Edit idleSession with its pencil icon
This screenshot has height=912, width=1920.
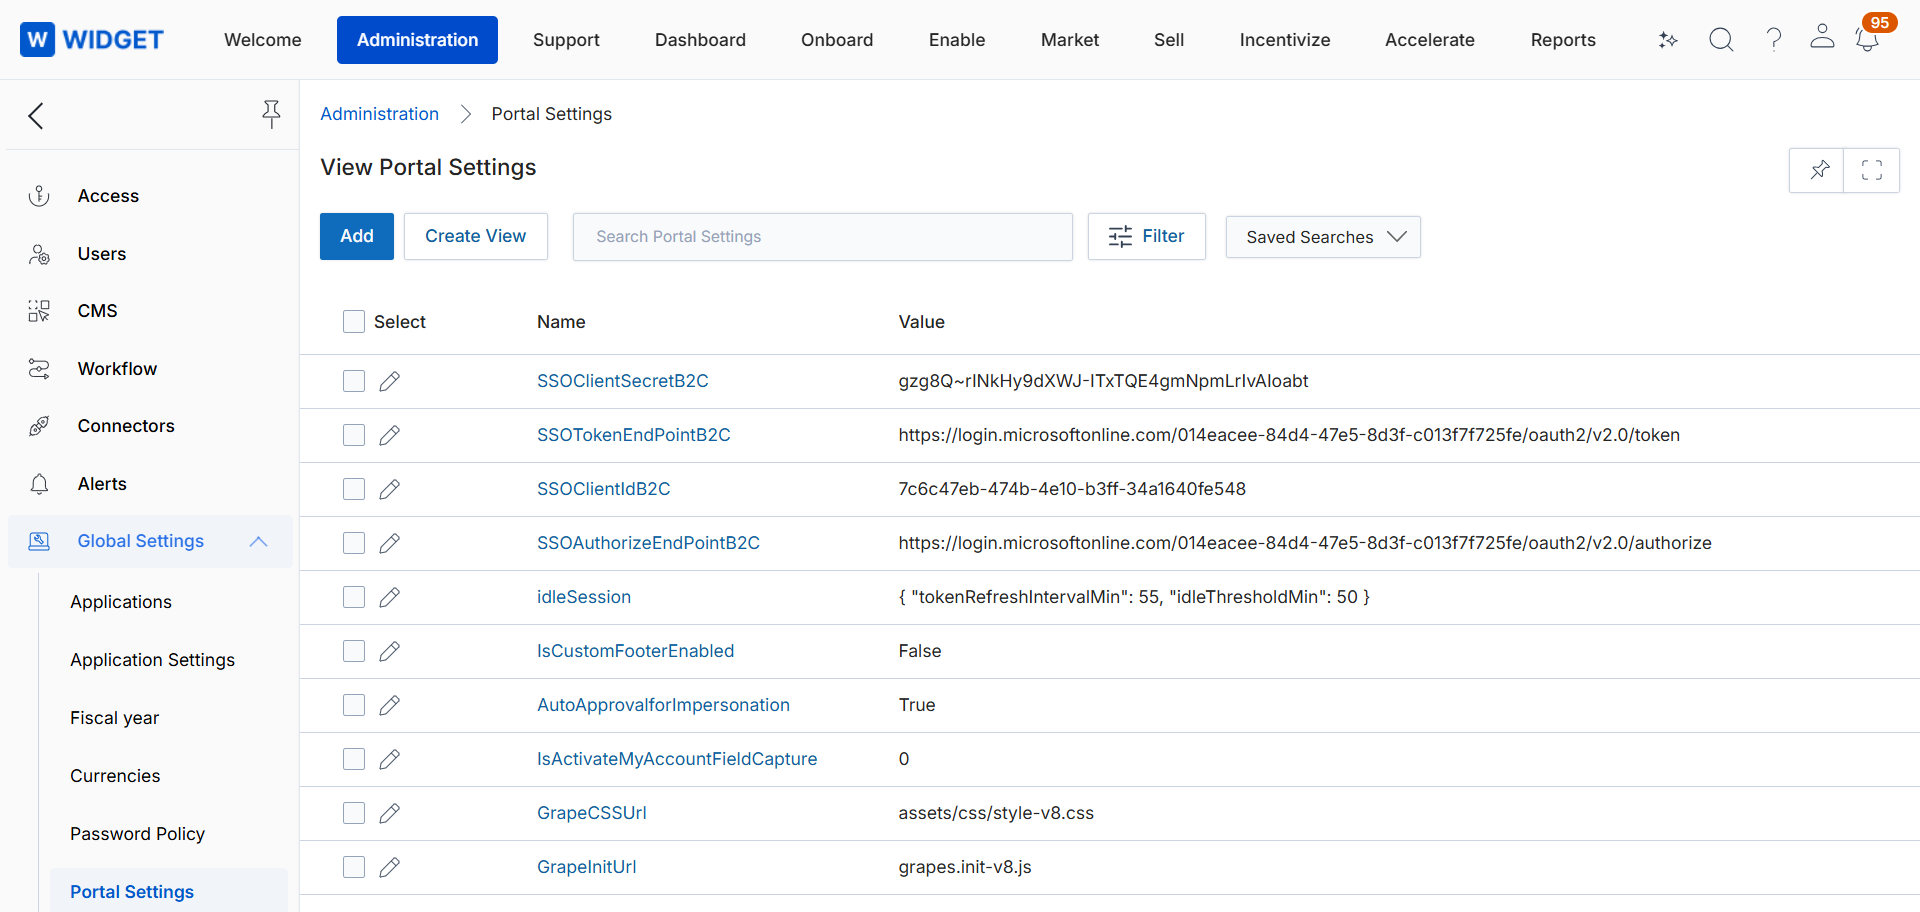(x=390, y=597)
